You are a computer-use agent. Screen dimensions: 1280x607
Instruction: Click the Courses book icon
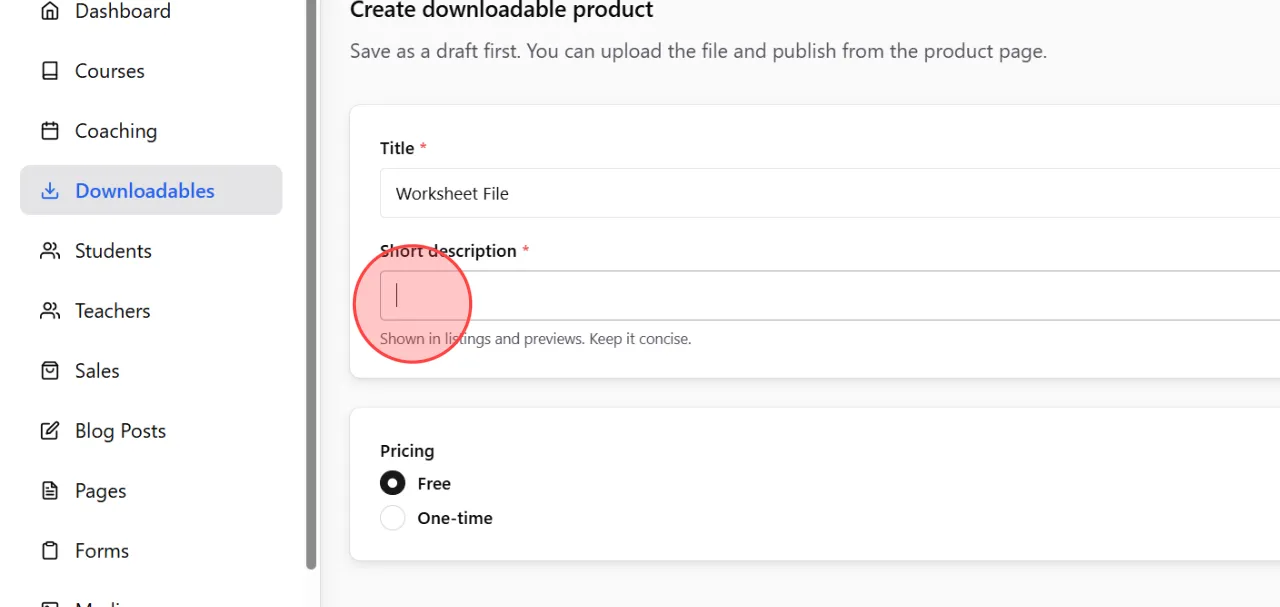(x=49, y=71)
